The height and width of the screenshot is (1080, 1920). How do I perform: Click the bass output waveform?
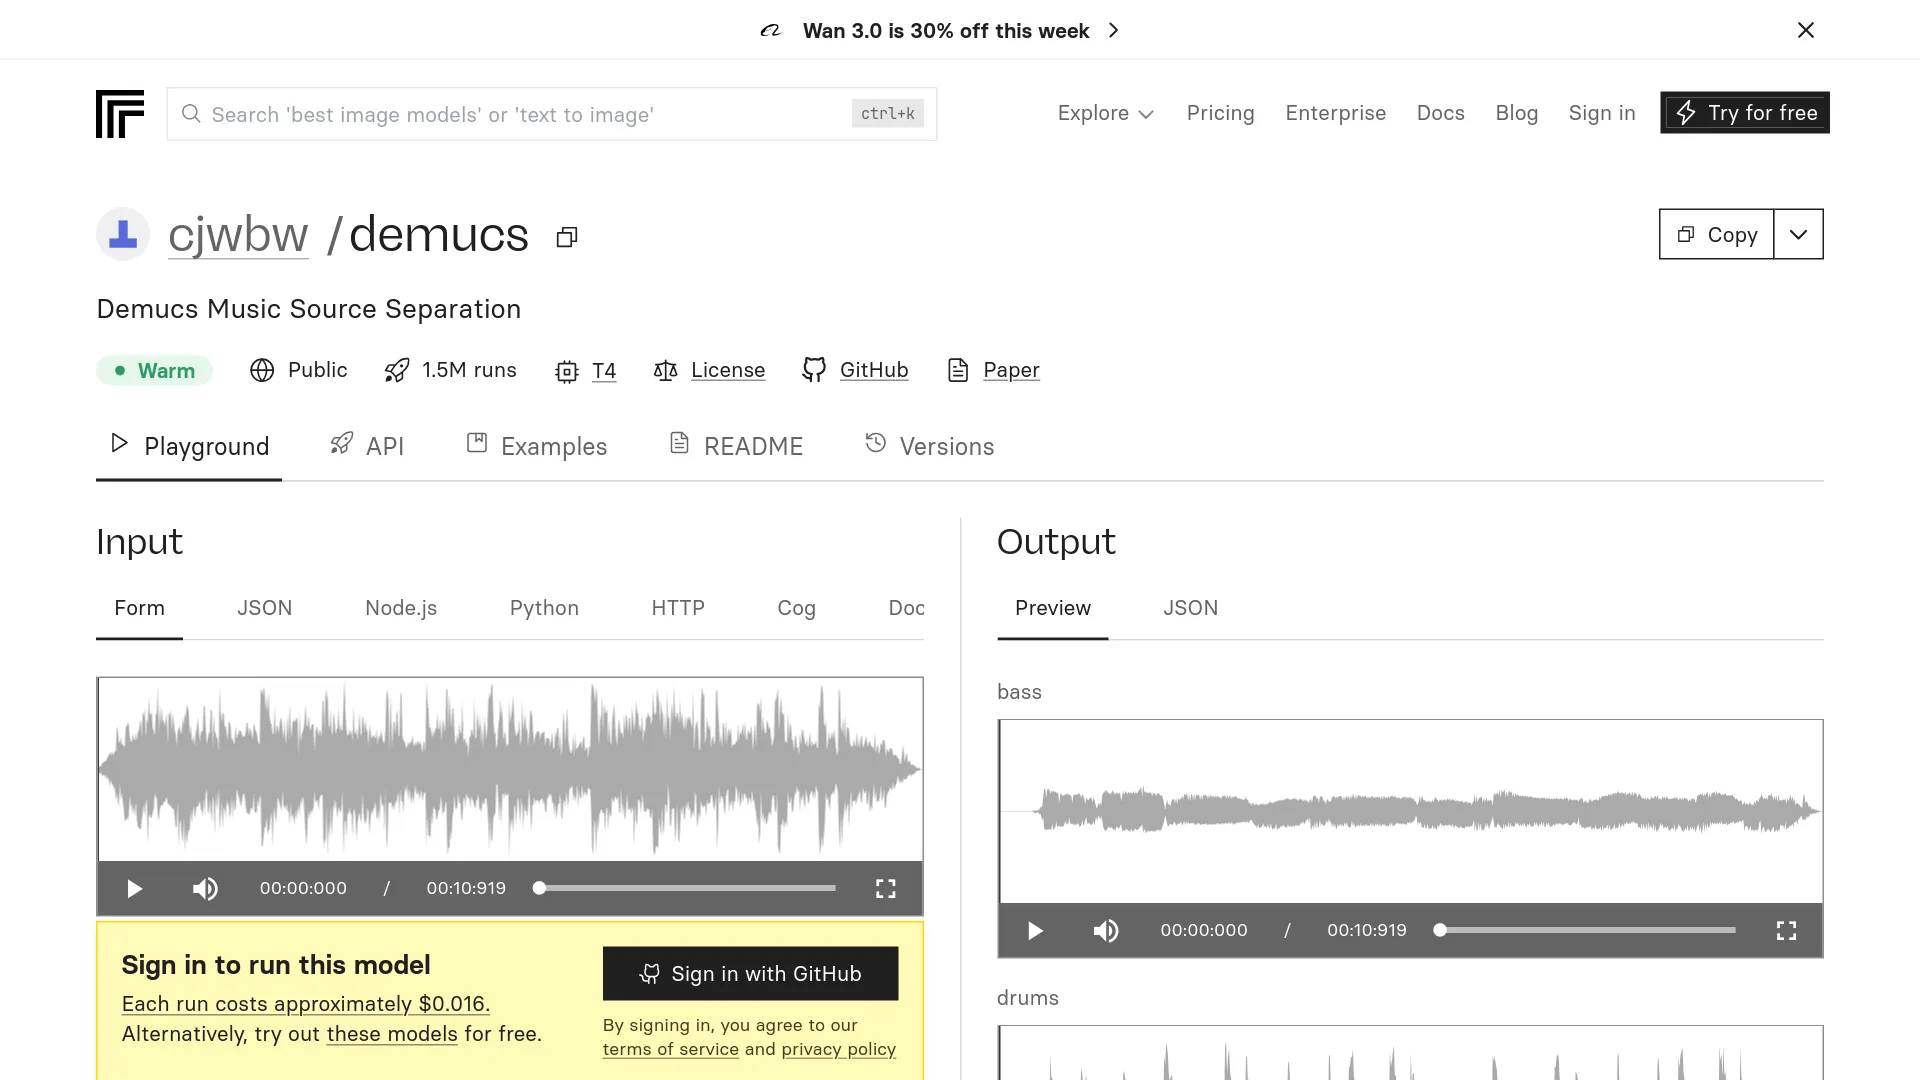click(x=1411, y=811)
